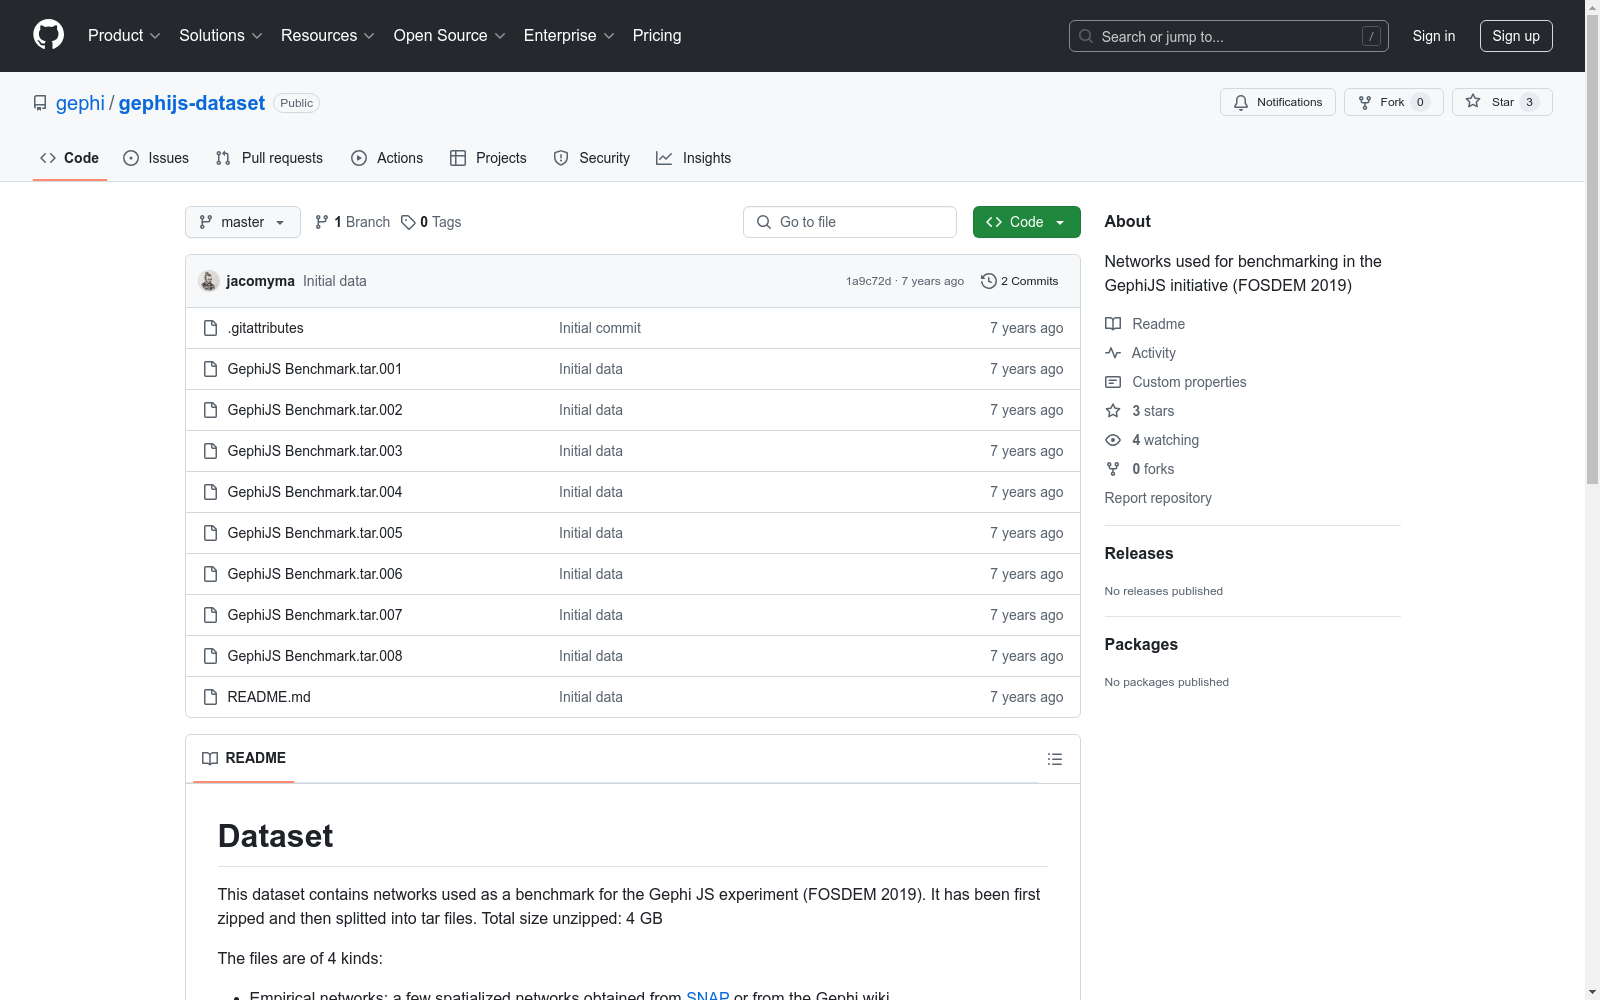Open GephiJS Benchmark.tar.003 file

pos(315,451)
